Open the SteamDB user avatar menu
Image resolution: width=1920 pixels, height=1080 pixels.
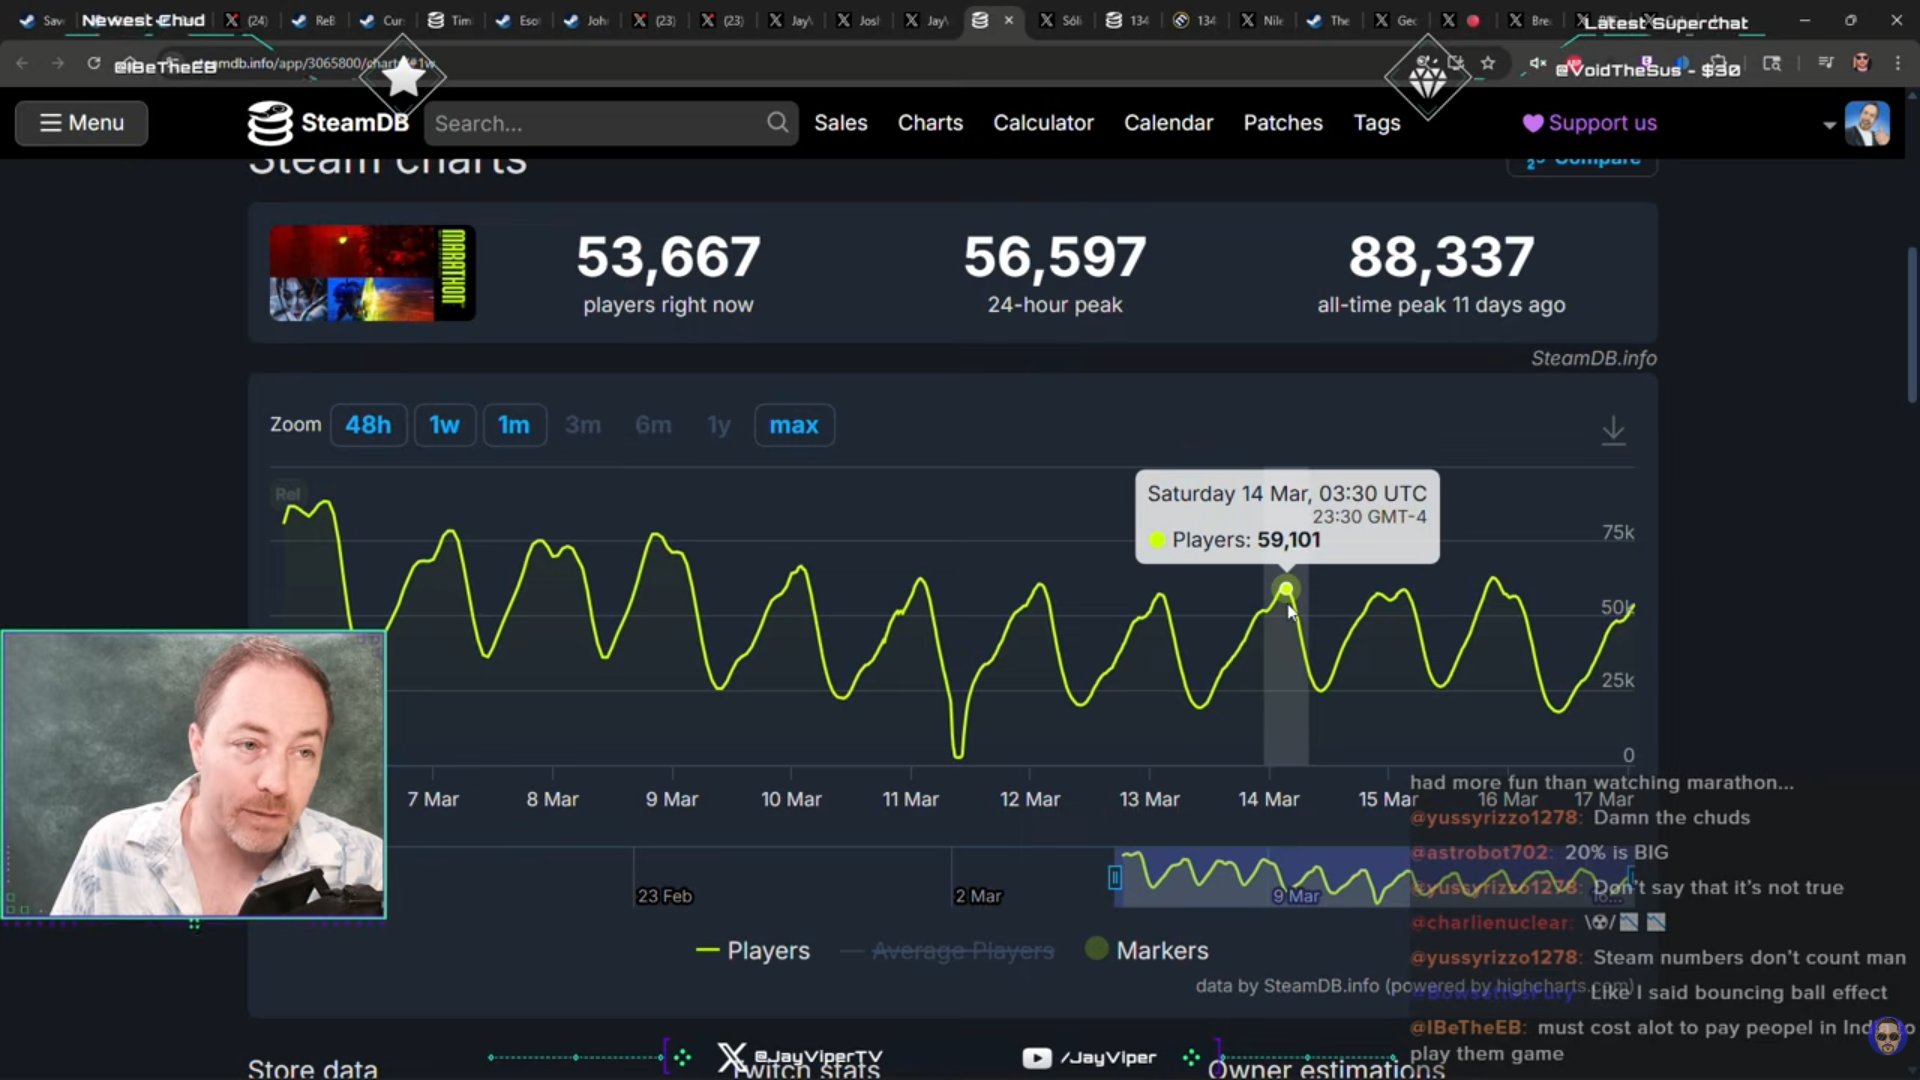tap(1866, 123)
